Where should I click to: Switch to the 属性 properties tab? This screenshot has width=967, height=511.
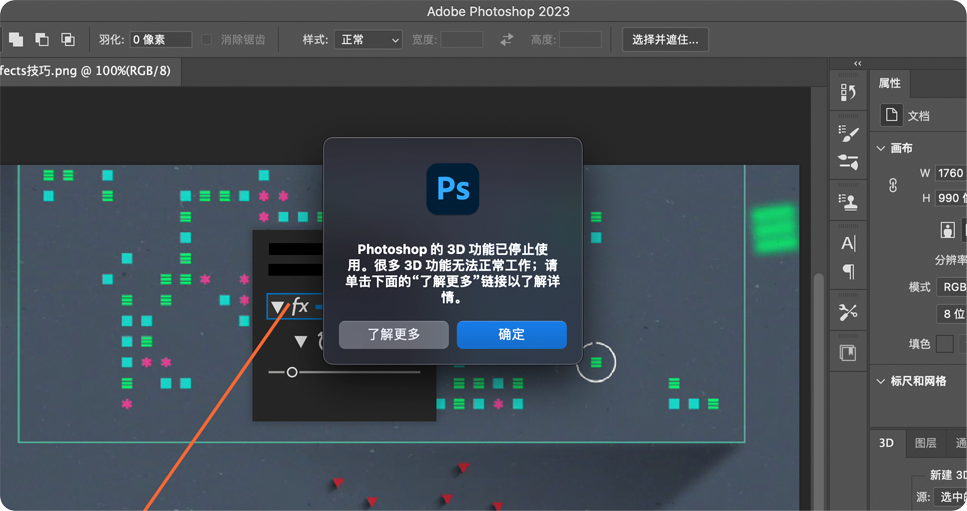889,83
